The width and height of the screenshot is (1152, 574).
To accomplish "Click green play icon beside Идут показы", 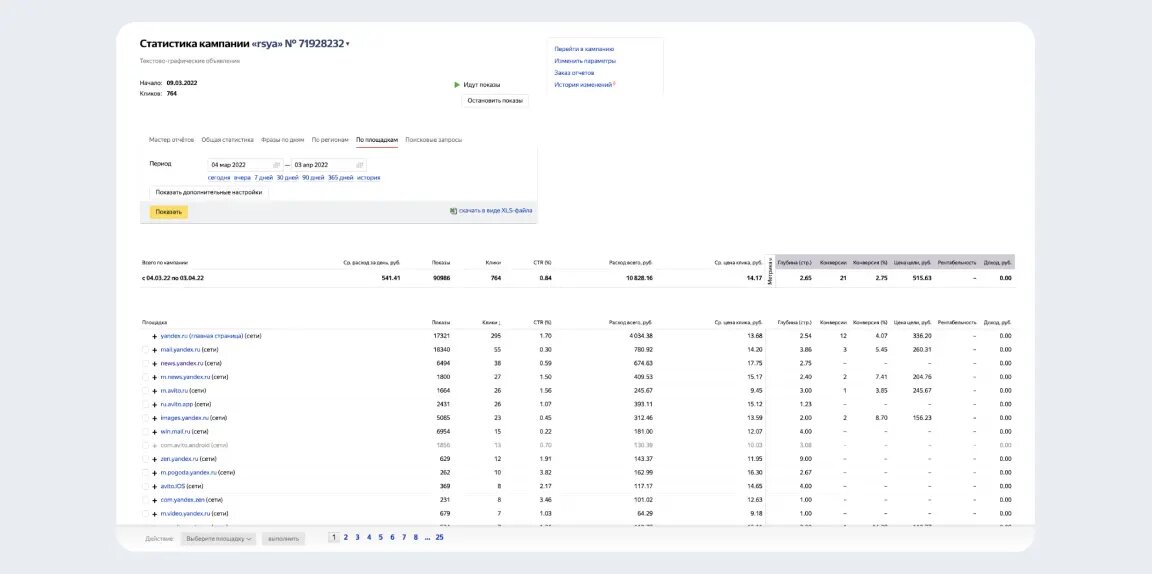I will (x=457, y=85).
